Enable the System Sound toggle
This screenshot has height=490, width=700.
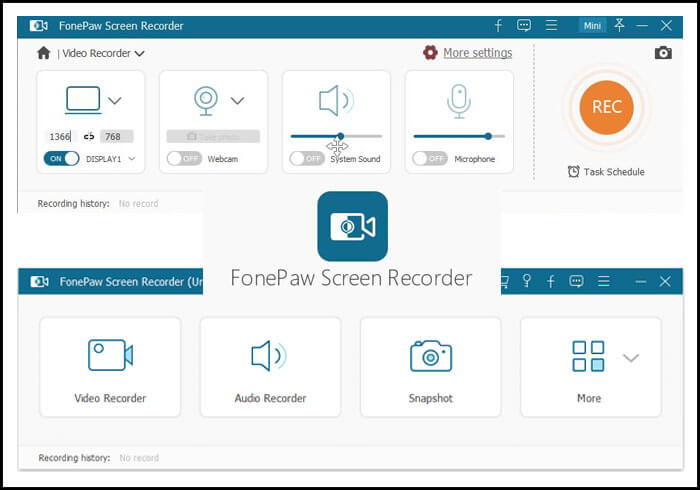pos(307,158)
